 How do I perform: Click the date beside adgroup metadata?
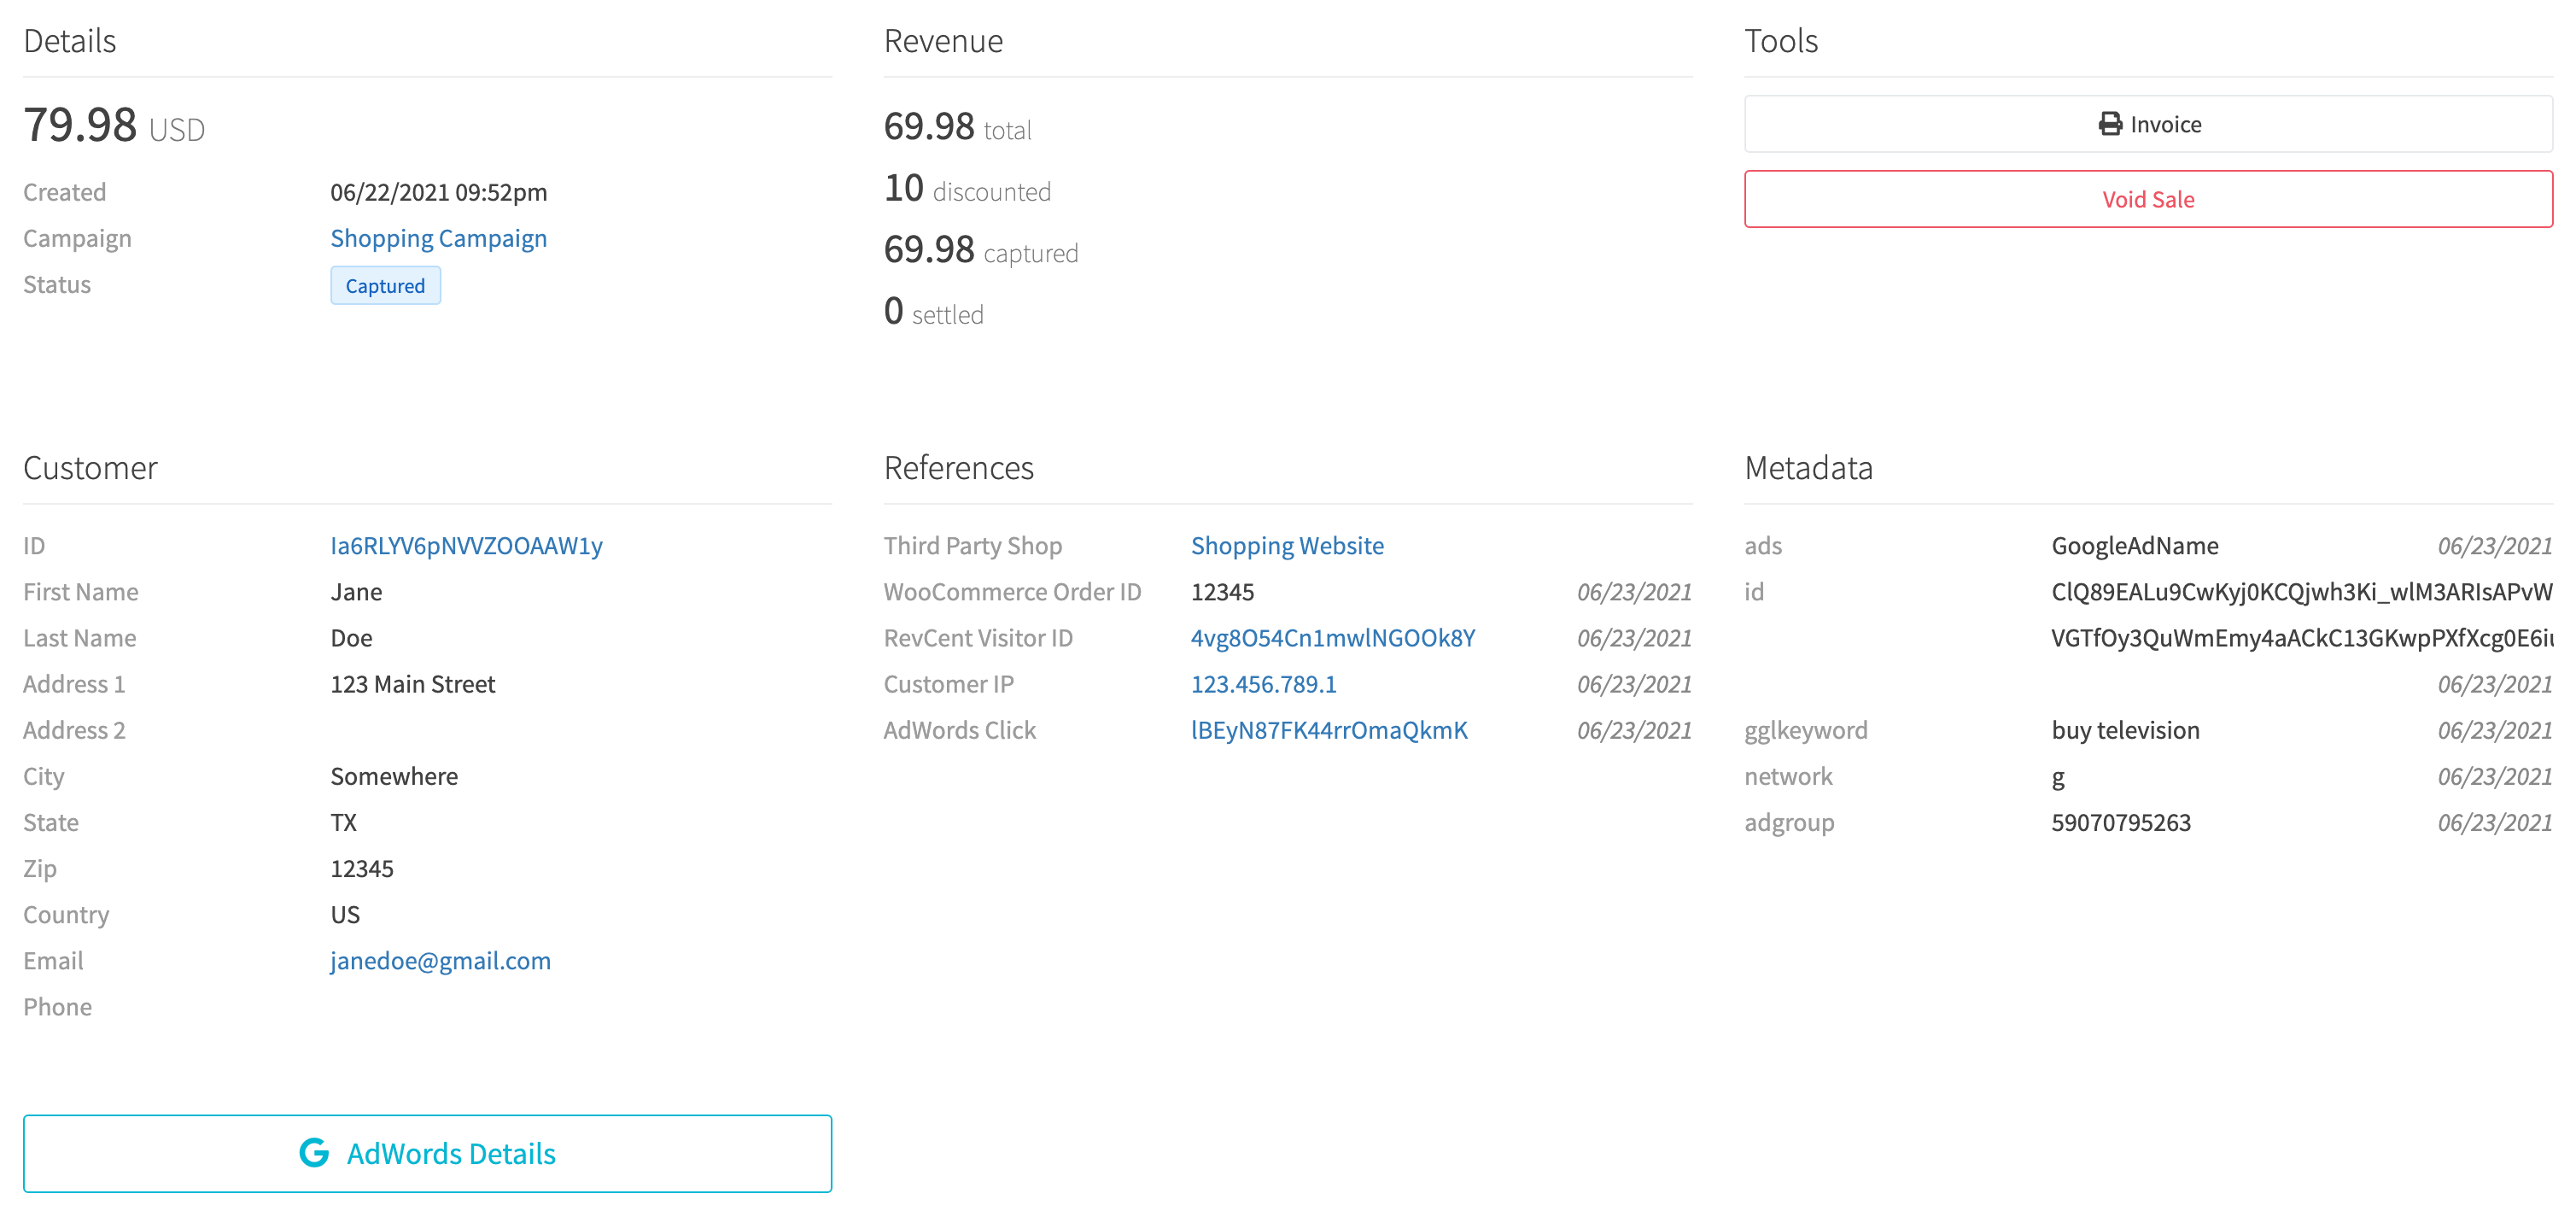[2494, 822]
